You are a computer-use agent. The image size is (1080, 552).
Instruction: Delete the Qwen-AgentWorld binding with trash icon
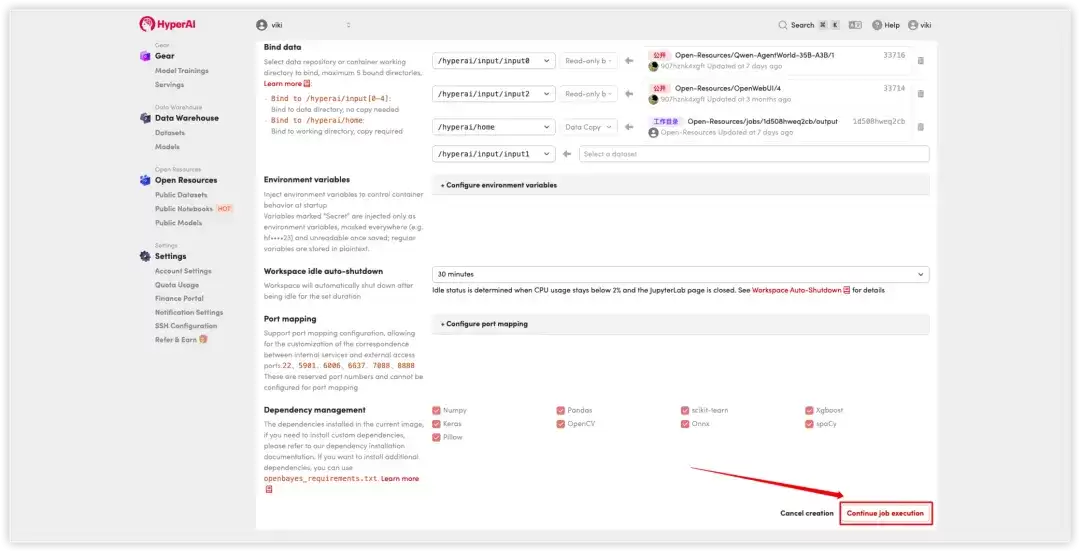[x=920, y=61]
